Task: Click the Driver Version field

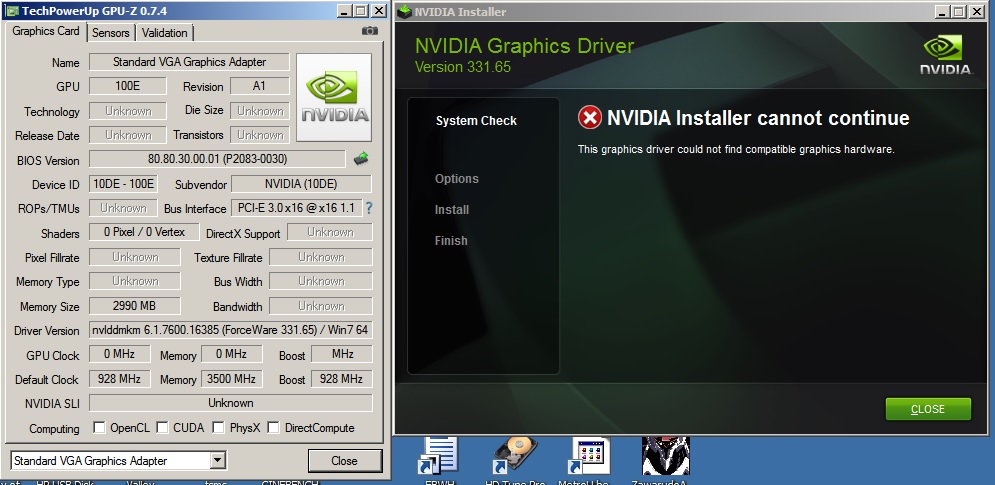Action: (230, 329)
